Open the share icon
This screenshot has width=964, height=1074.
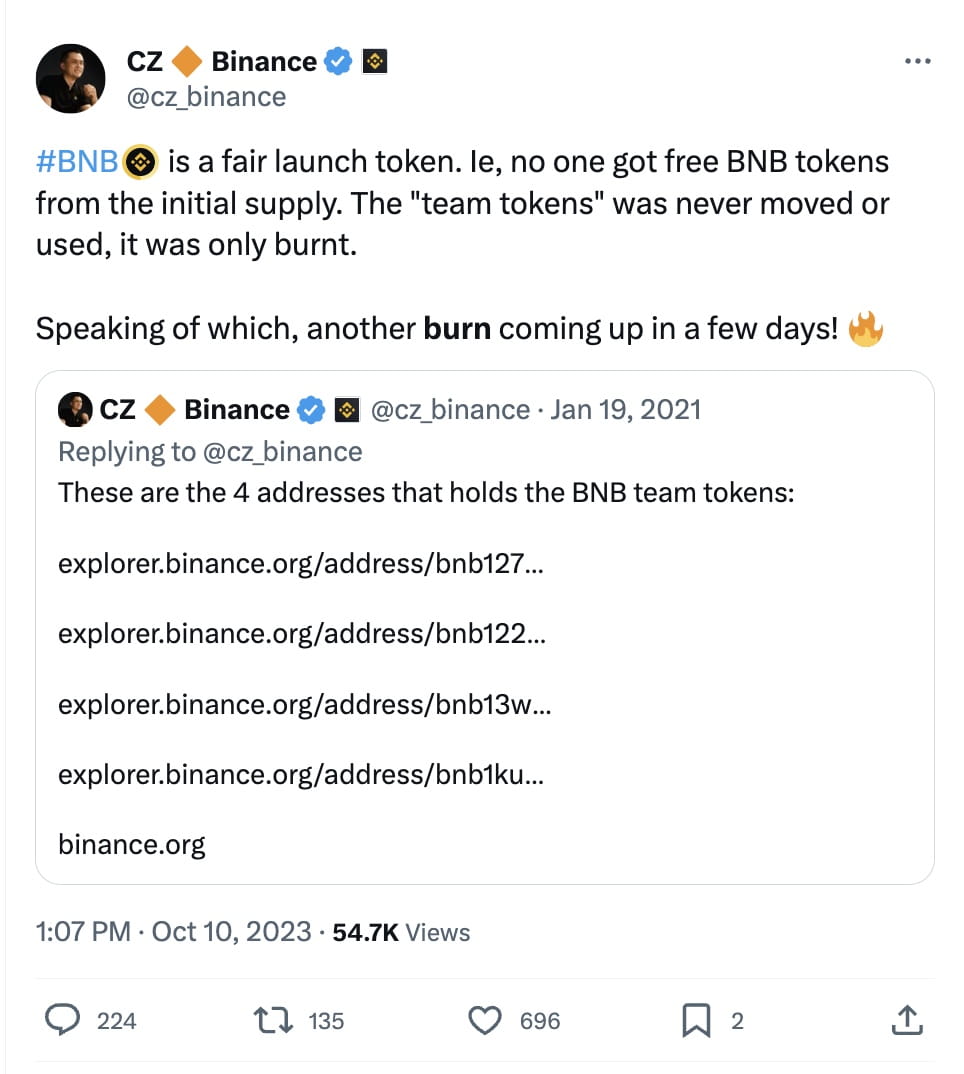[x=907, y=1020]
